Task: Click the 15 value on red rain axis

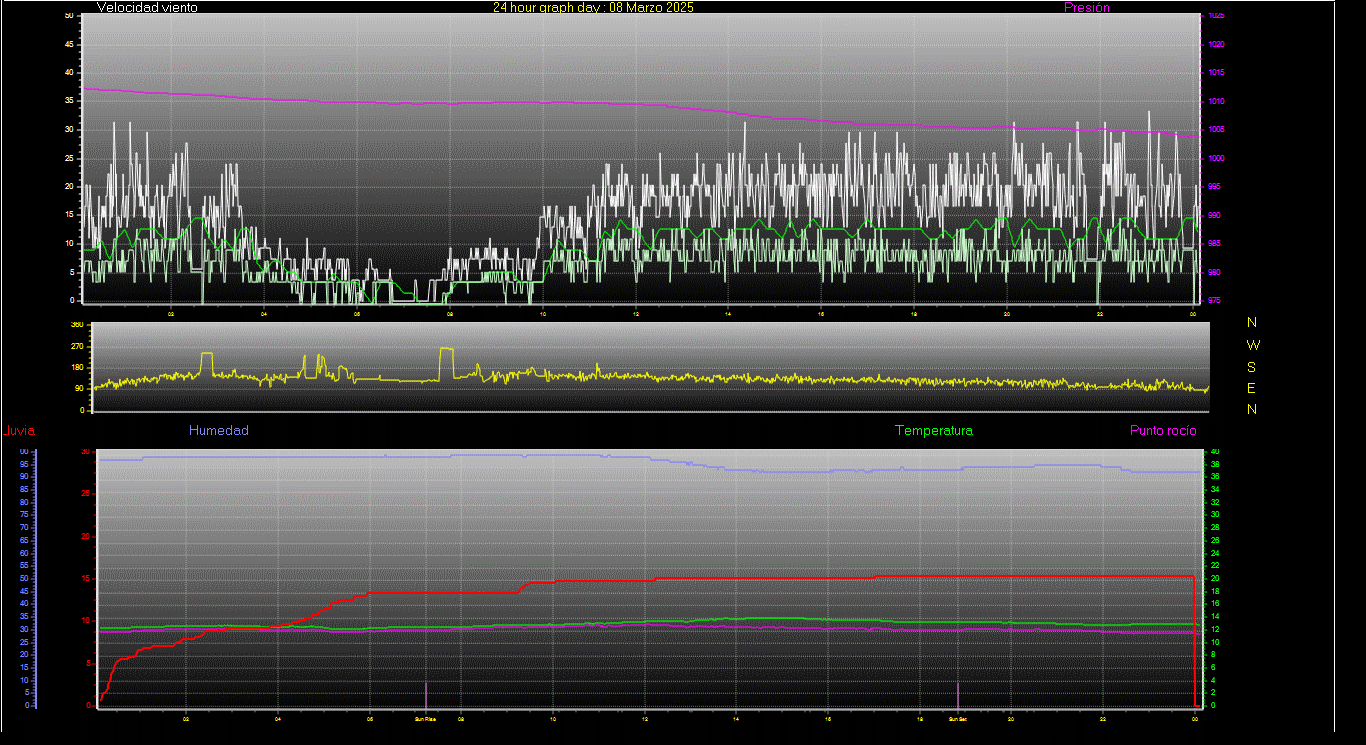Action: 87,578
